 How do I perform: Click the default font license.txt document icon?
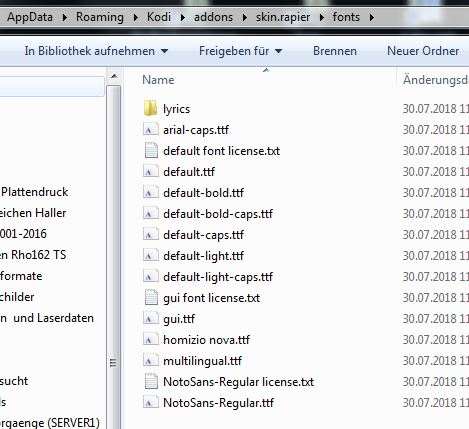click(151, 150)
